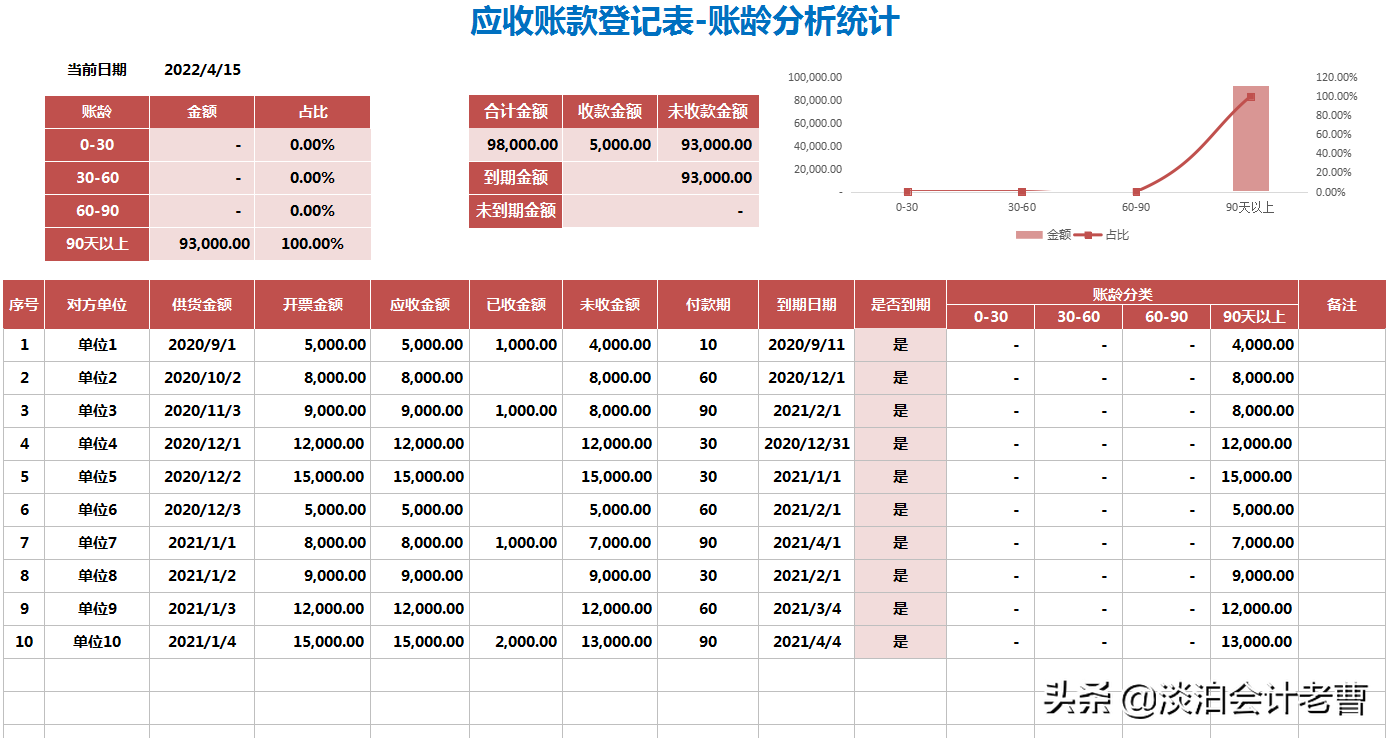Screen dimensions: 1390x738
Task: Select the 单位10 cell in row 10
Action: [x=97, y=641]
